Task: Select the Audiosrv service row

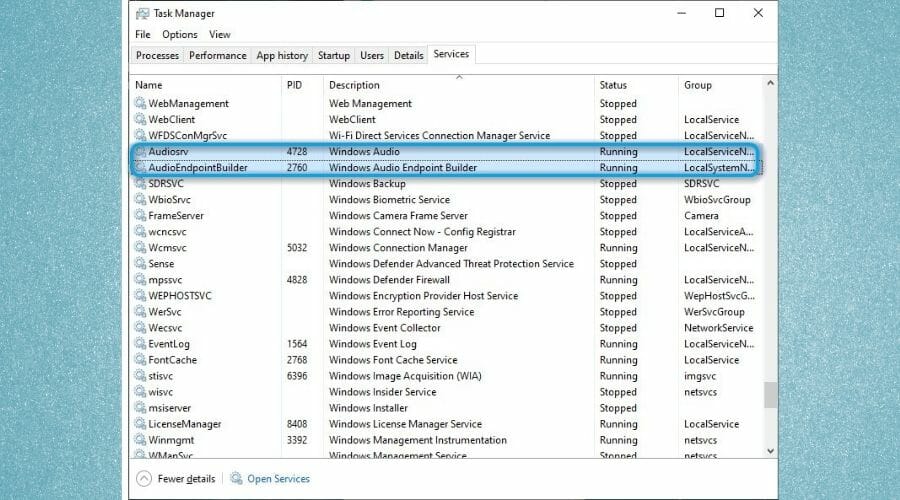Action: (447, 152)
